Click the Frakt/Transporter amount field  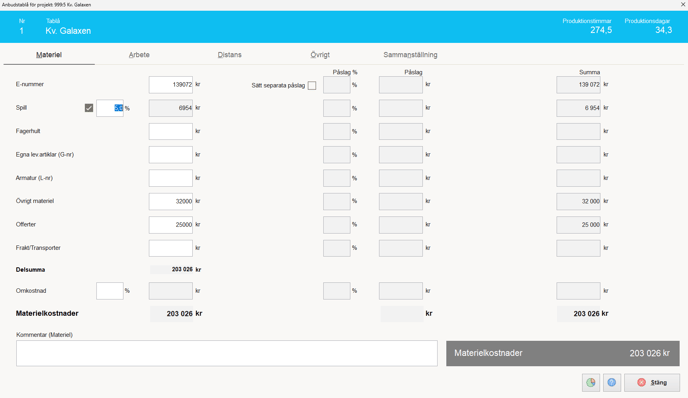pos(171,248)
